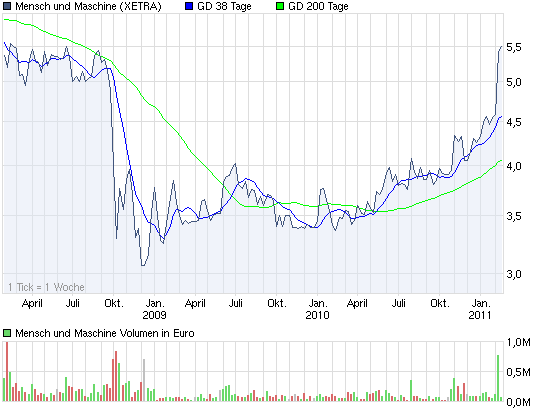This screenshot has width=545, height=410.
Task: Click the tall green volume bar near Jan. 2011
Action: tap(498, 378)
